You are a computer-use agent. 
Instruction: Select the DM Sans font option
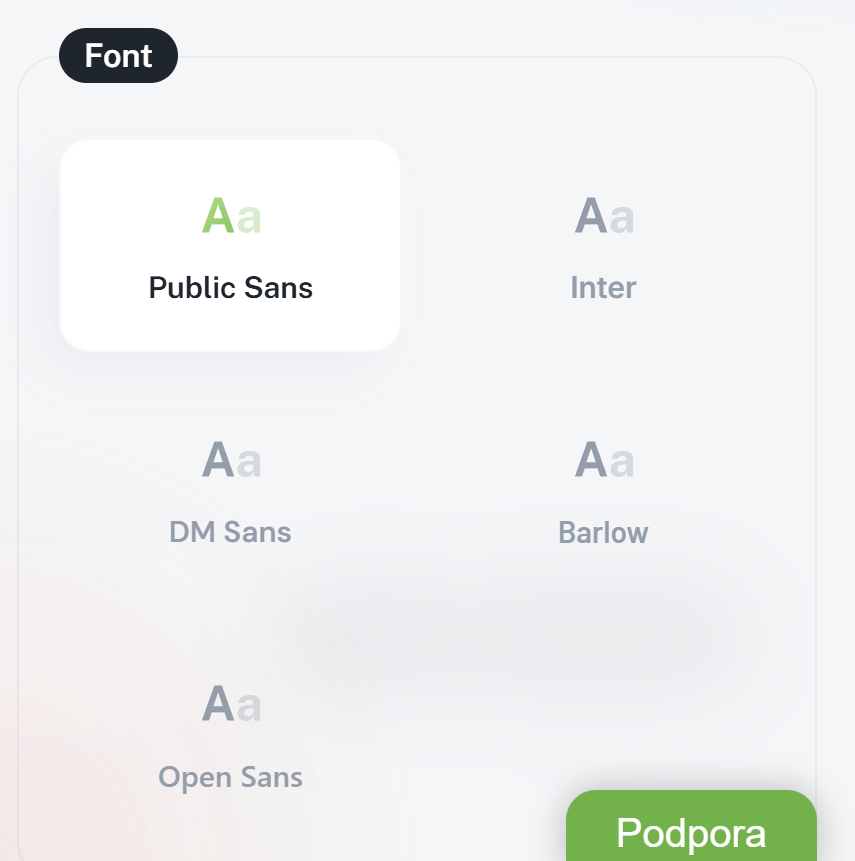point(231,490)
